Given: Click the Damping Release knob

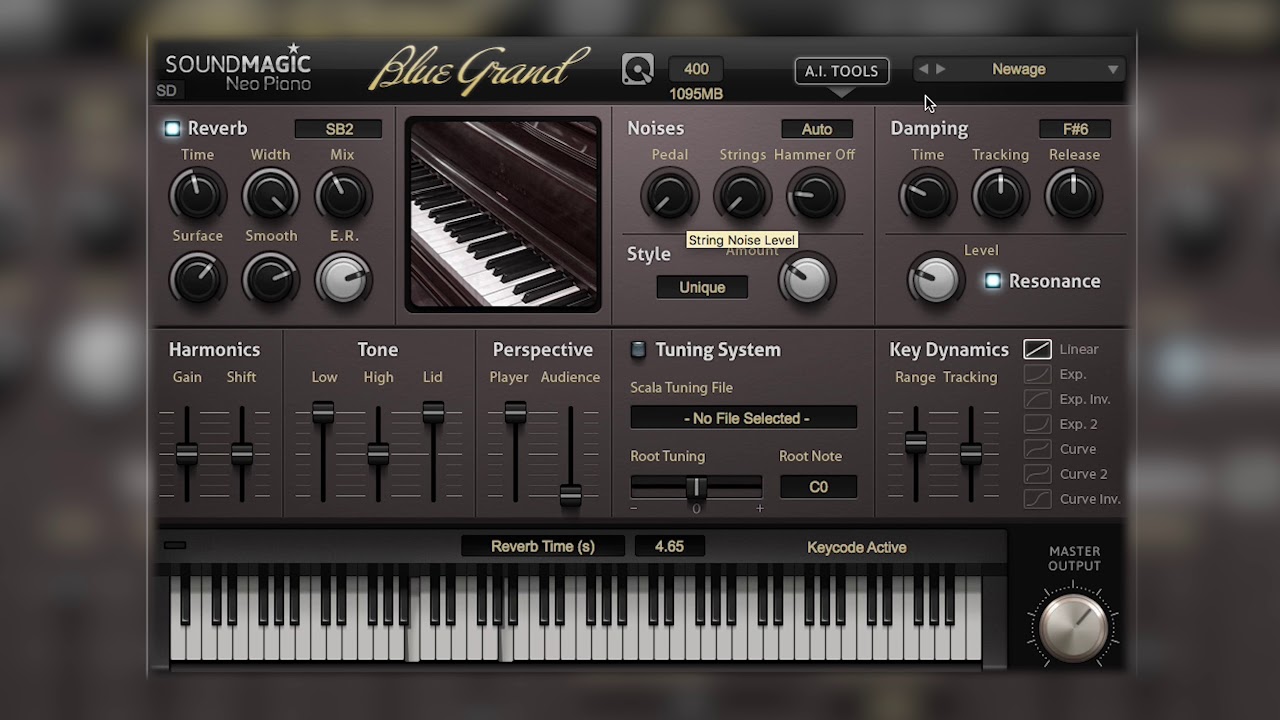Looking at the screenshot, I should (1073, 194).
